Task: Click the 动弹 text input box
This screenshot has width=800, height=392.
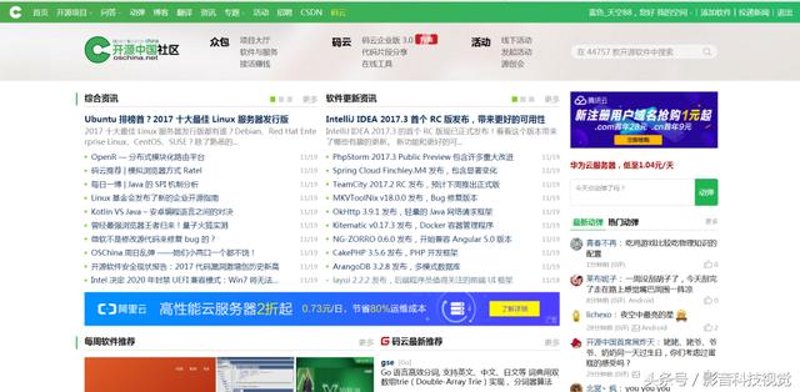Action: coord(633,192)
